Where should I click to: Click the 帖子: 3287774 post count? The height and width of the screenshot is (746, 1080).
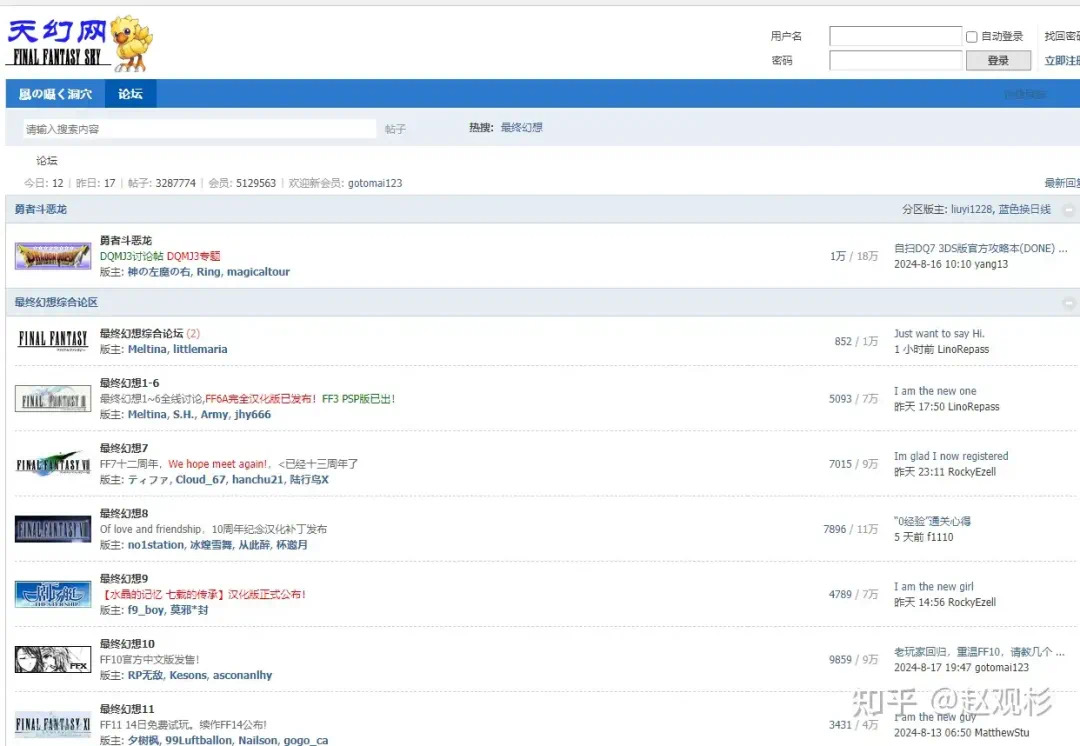click(162, 183)
